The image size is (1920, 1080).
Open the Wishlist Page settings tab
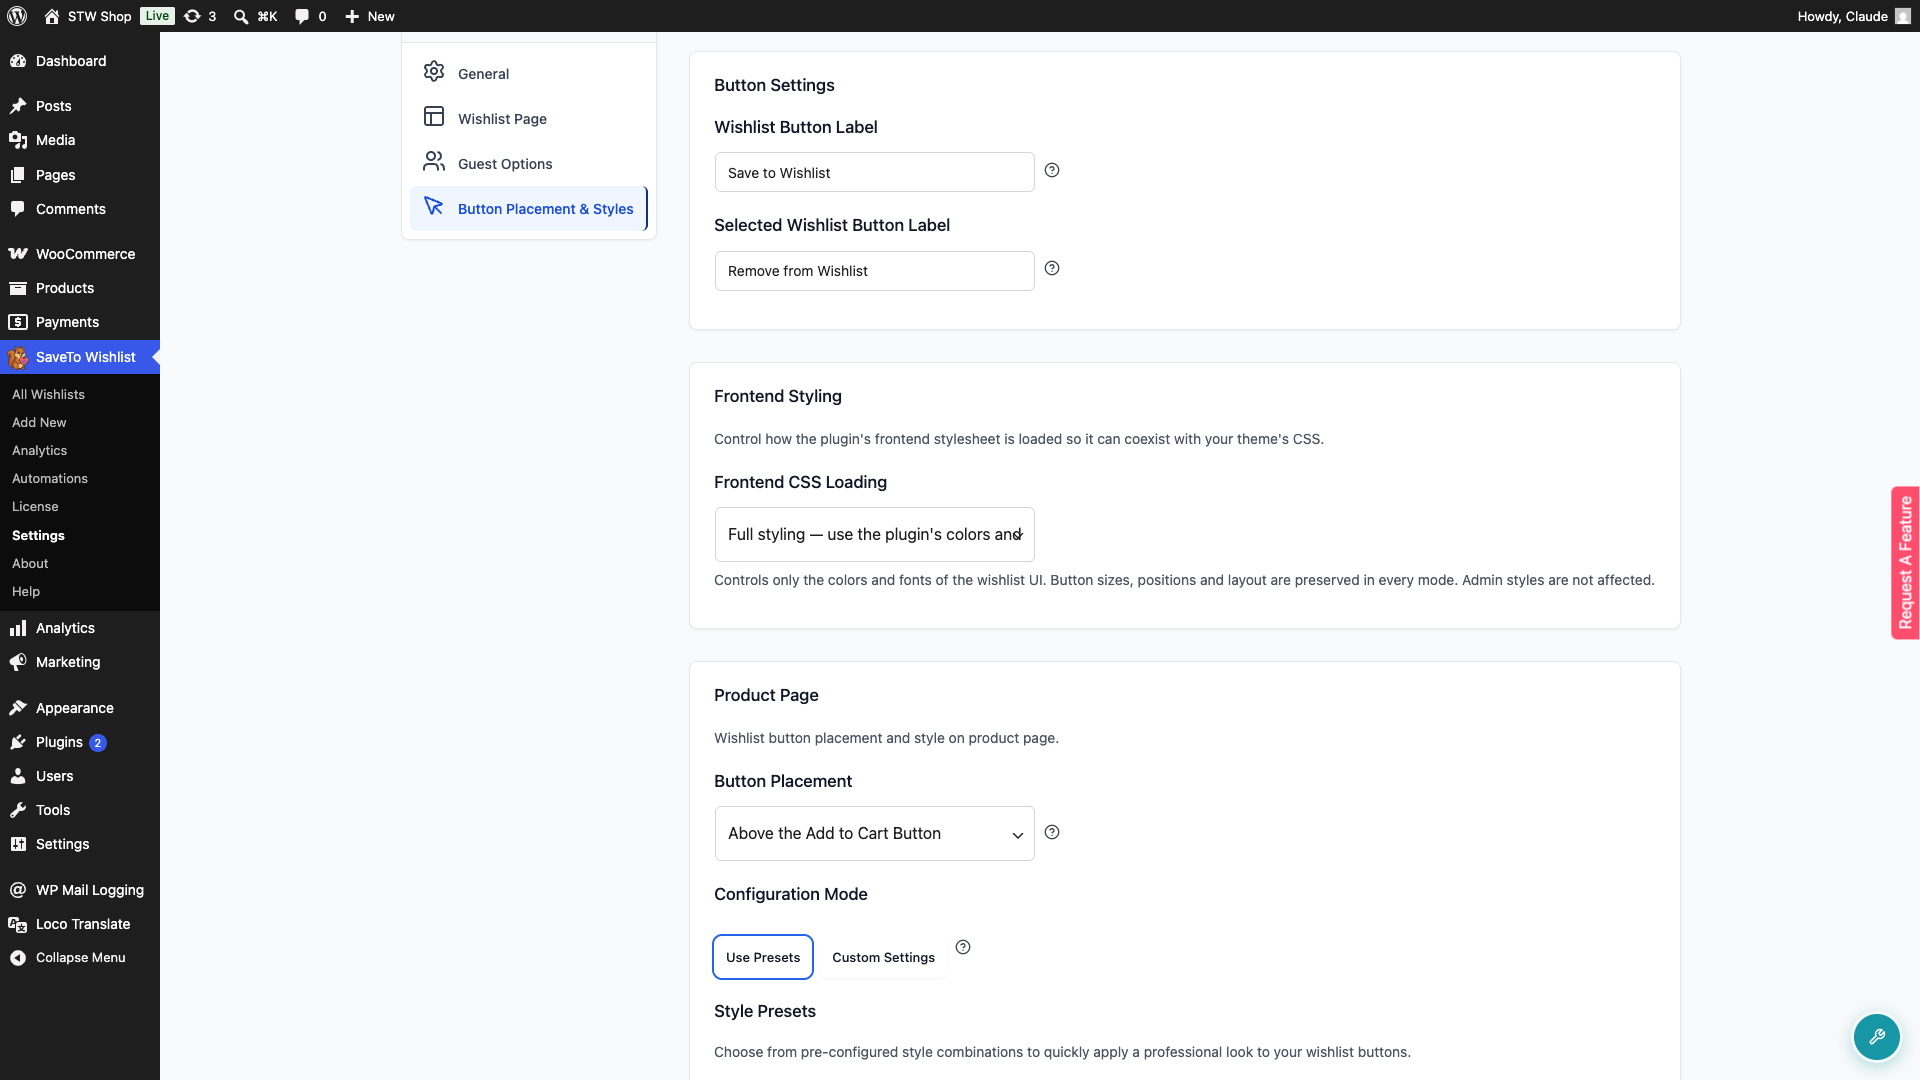(528, 118)
